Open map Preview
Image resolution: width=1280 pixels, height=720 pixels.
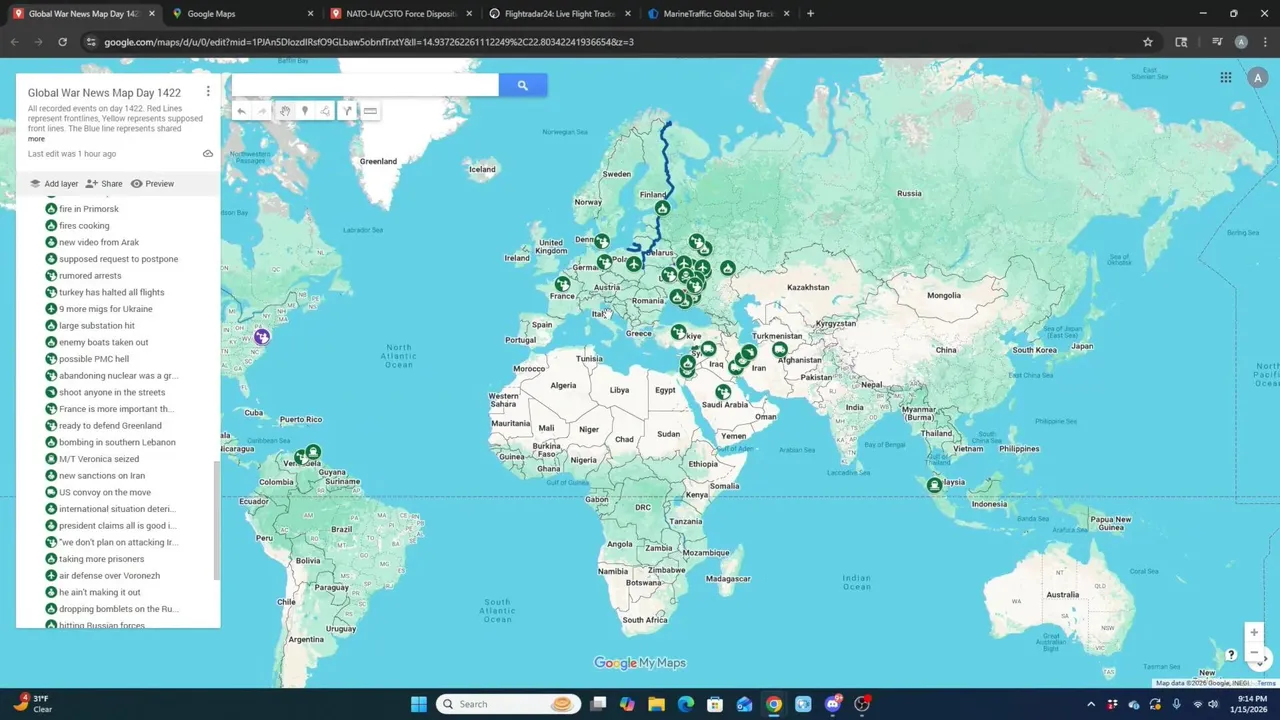click(x=152, y=184)
